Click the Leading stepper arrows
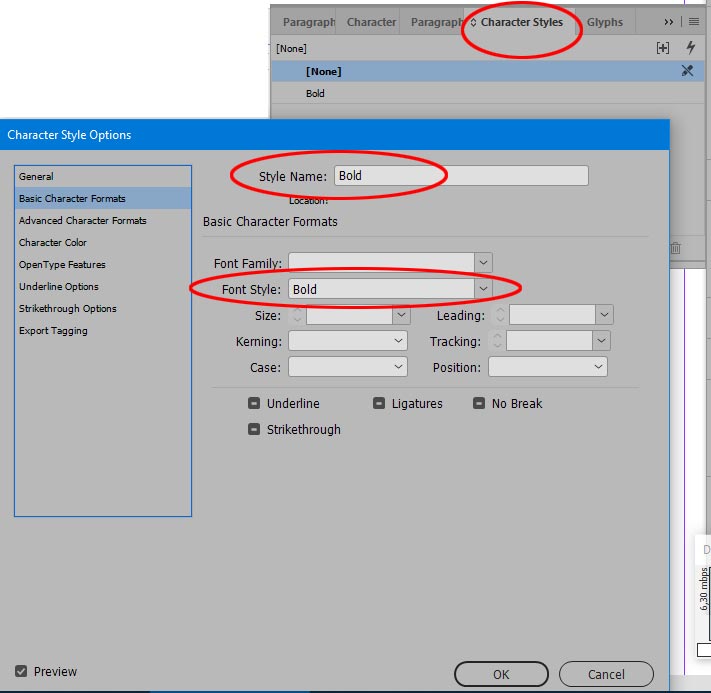The width and height of the screenshot is (711, 693). (x=500, y=315)
